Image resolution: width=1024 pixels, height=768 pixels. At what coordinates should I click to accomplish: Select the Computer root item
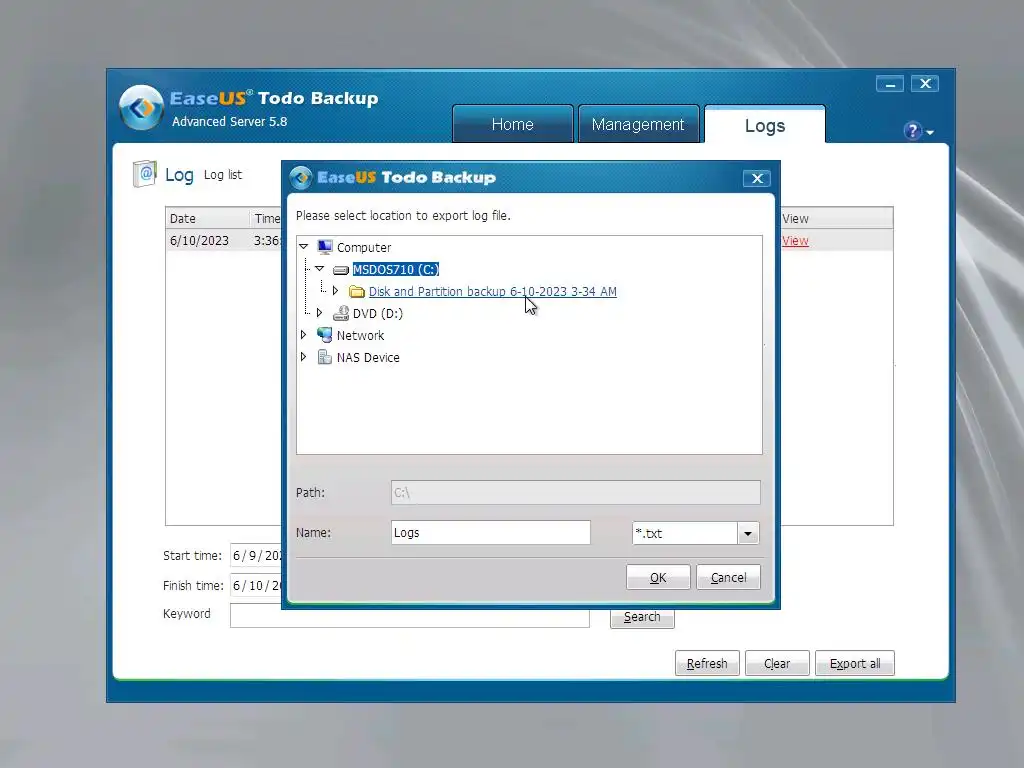pyautogui.click(x=364, y=248)
